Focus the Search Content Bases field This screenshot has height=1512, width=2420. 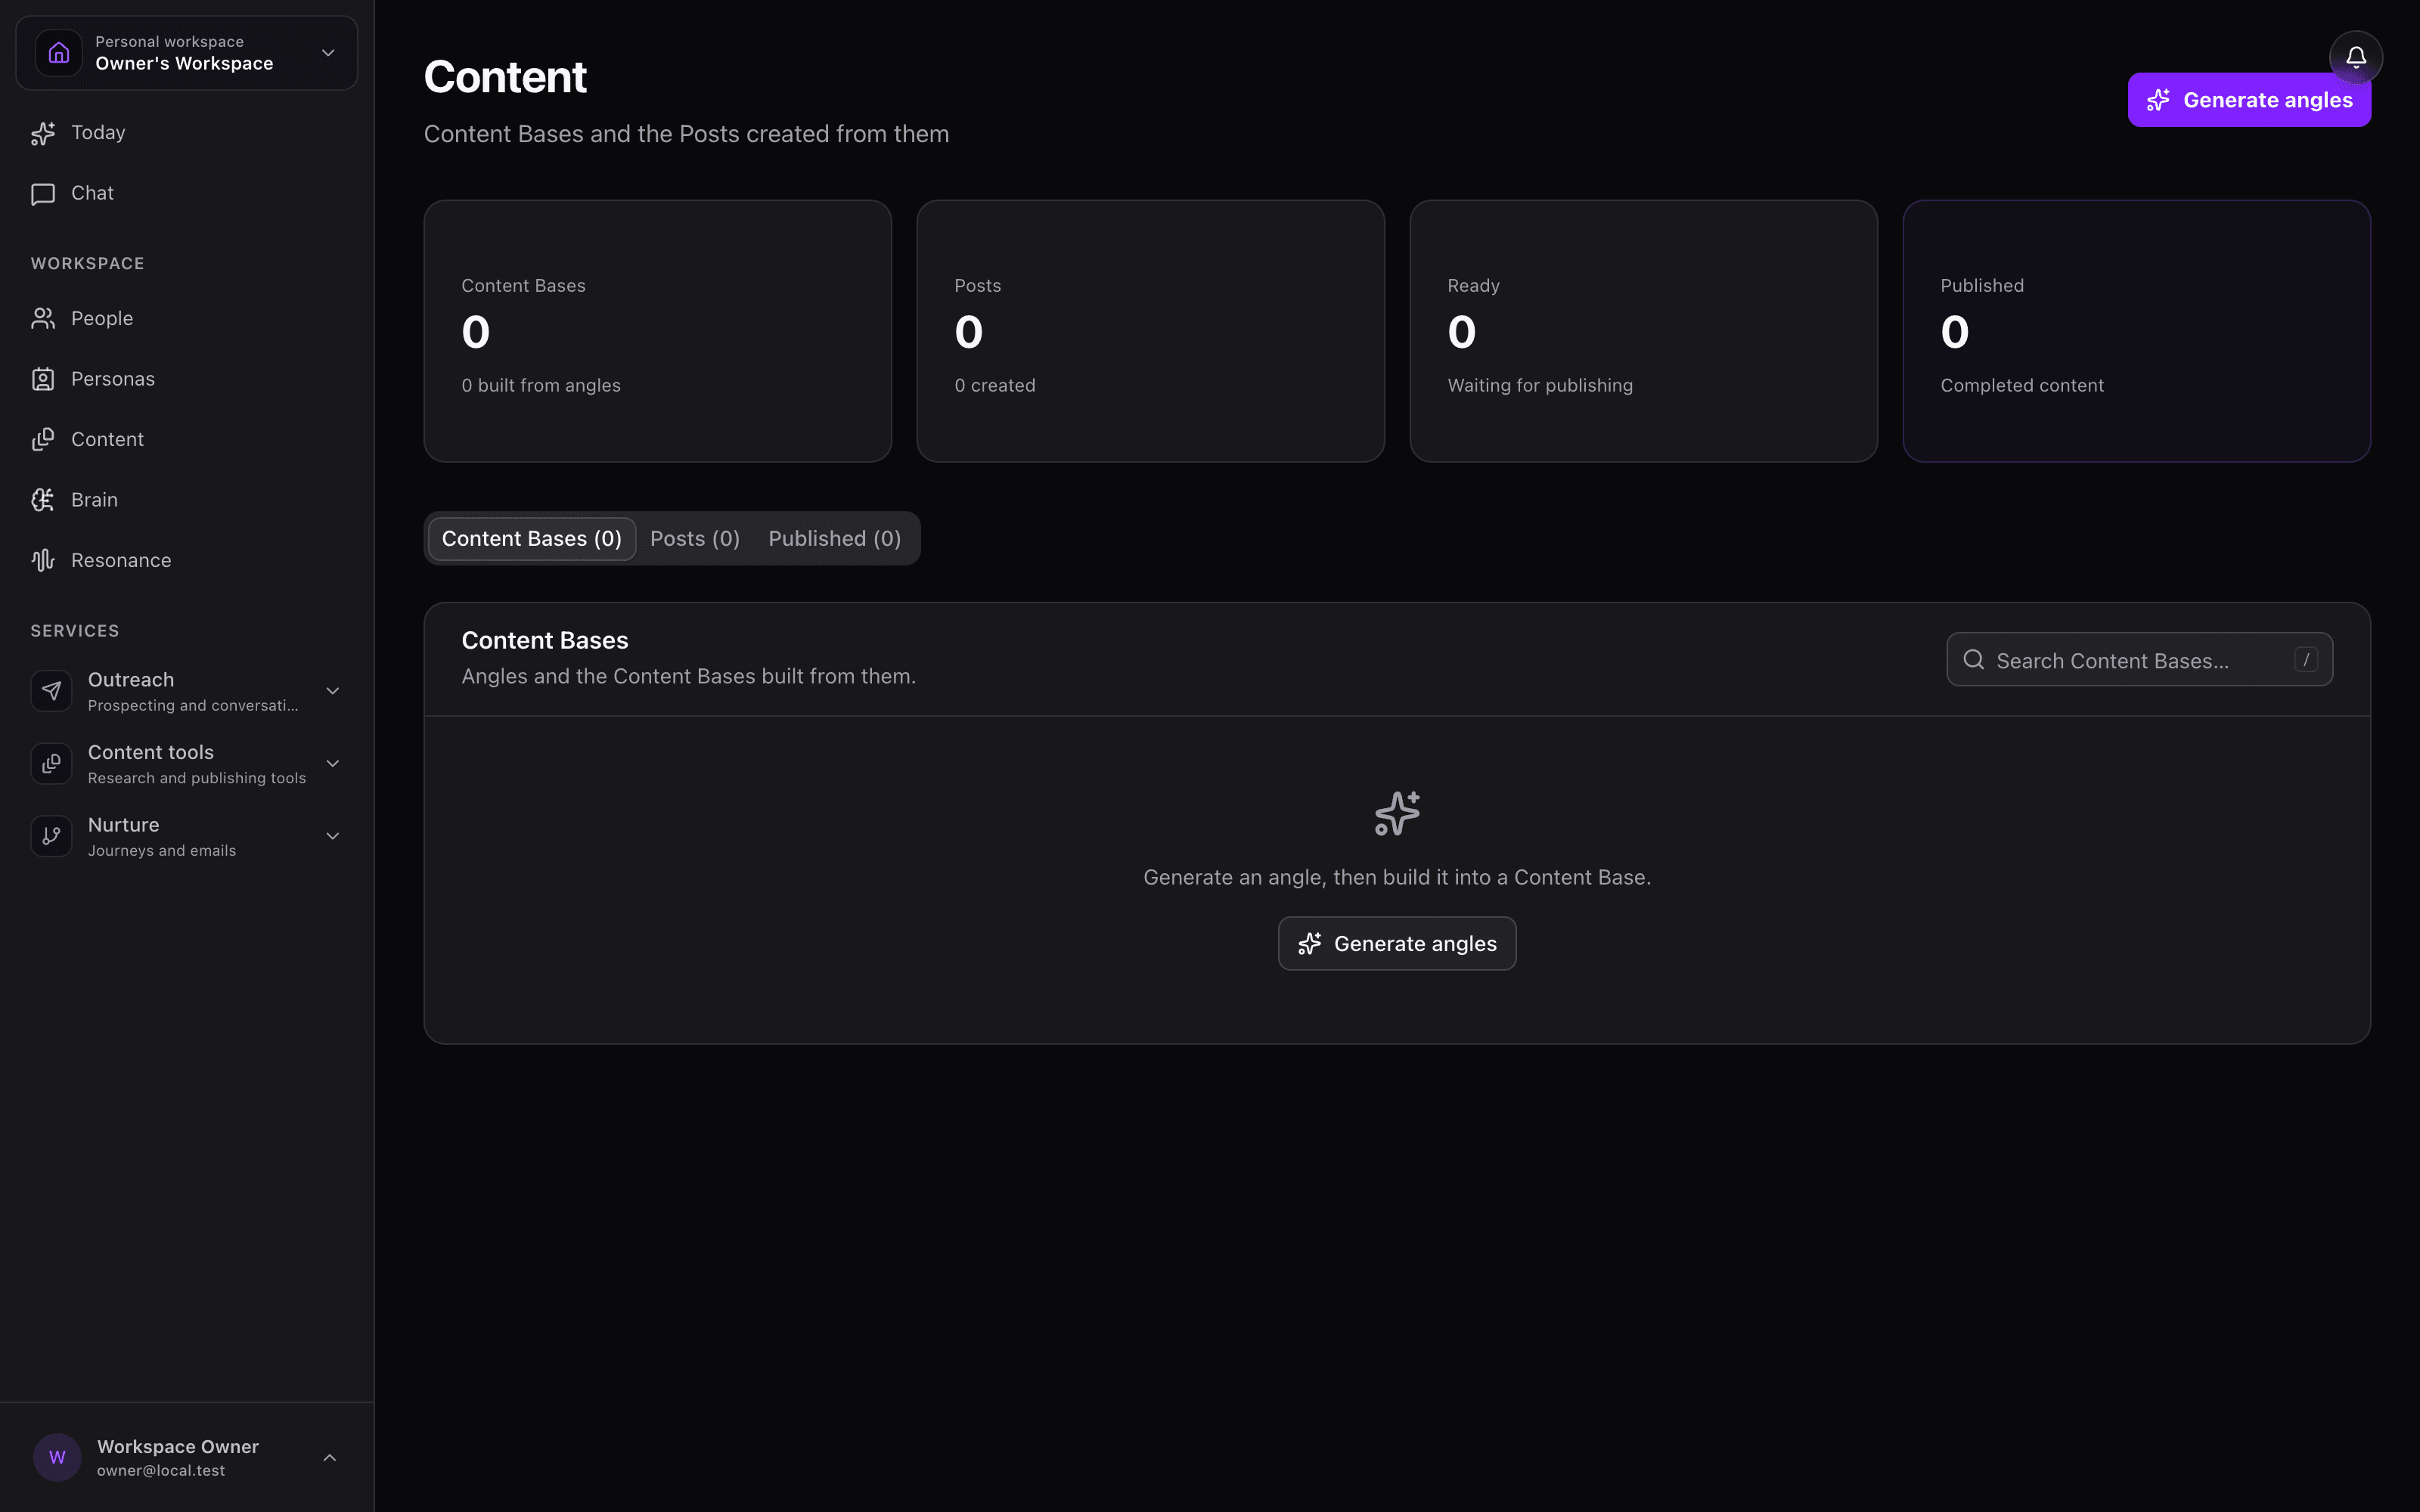pyautogui.click(x=2140, y=660)
